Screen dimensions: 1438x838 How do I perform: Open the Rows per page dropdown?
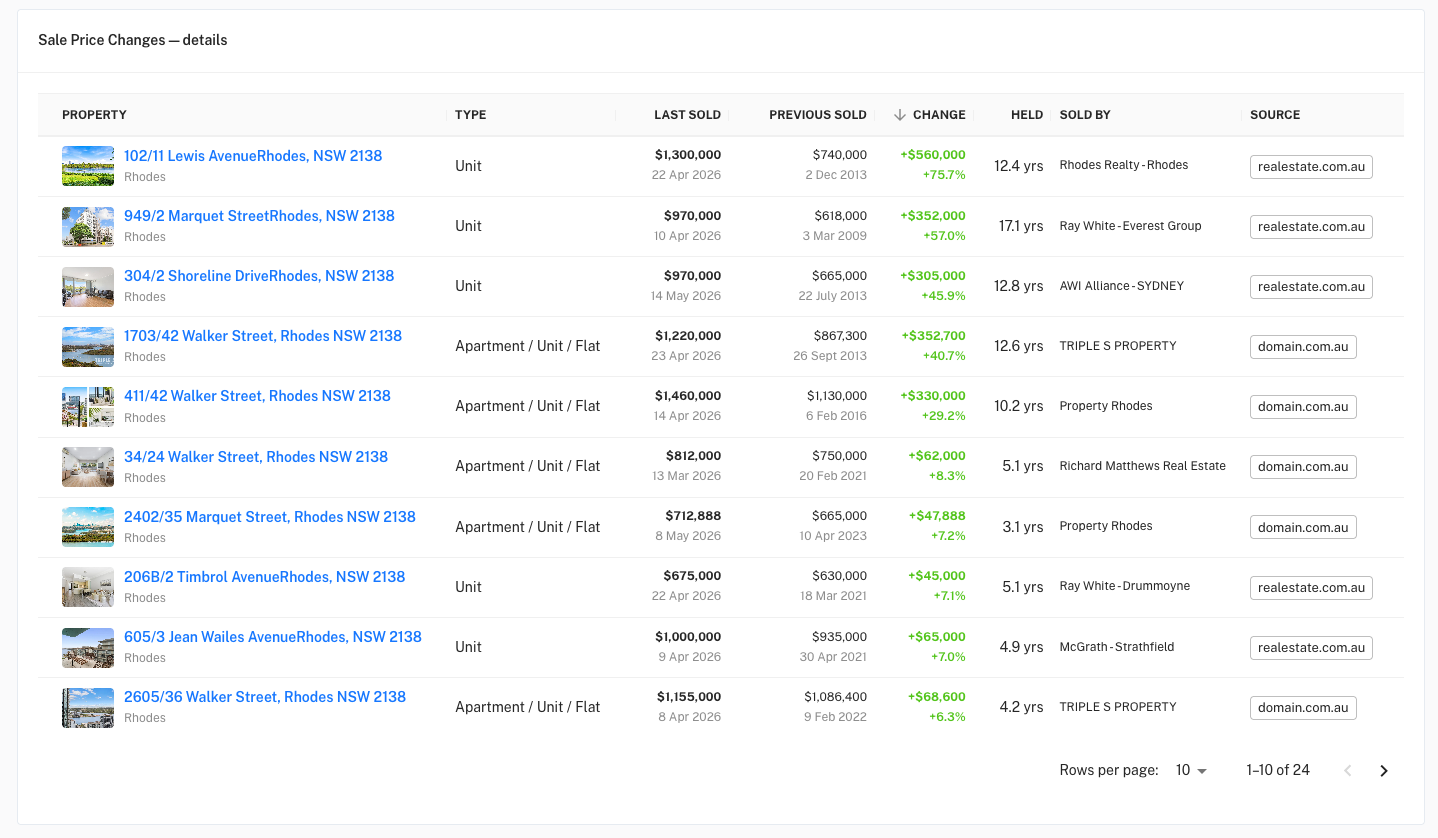tap(1191, 770)
